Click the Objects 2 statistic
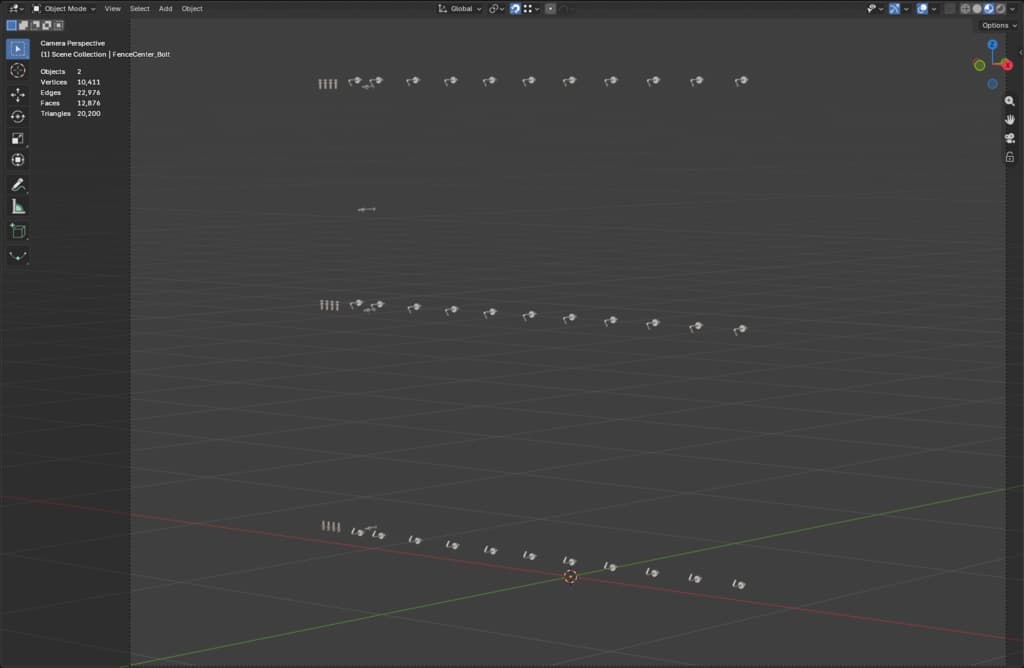 click(x=61, y=72)
